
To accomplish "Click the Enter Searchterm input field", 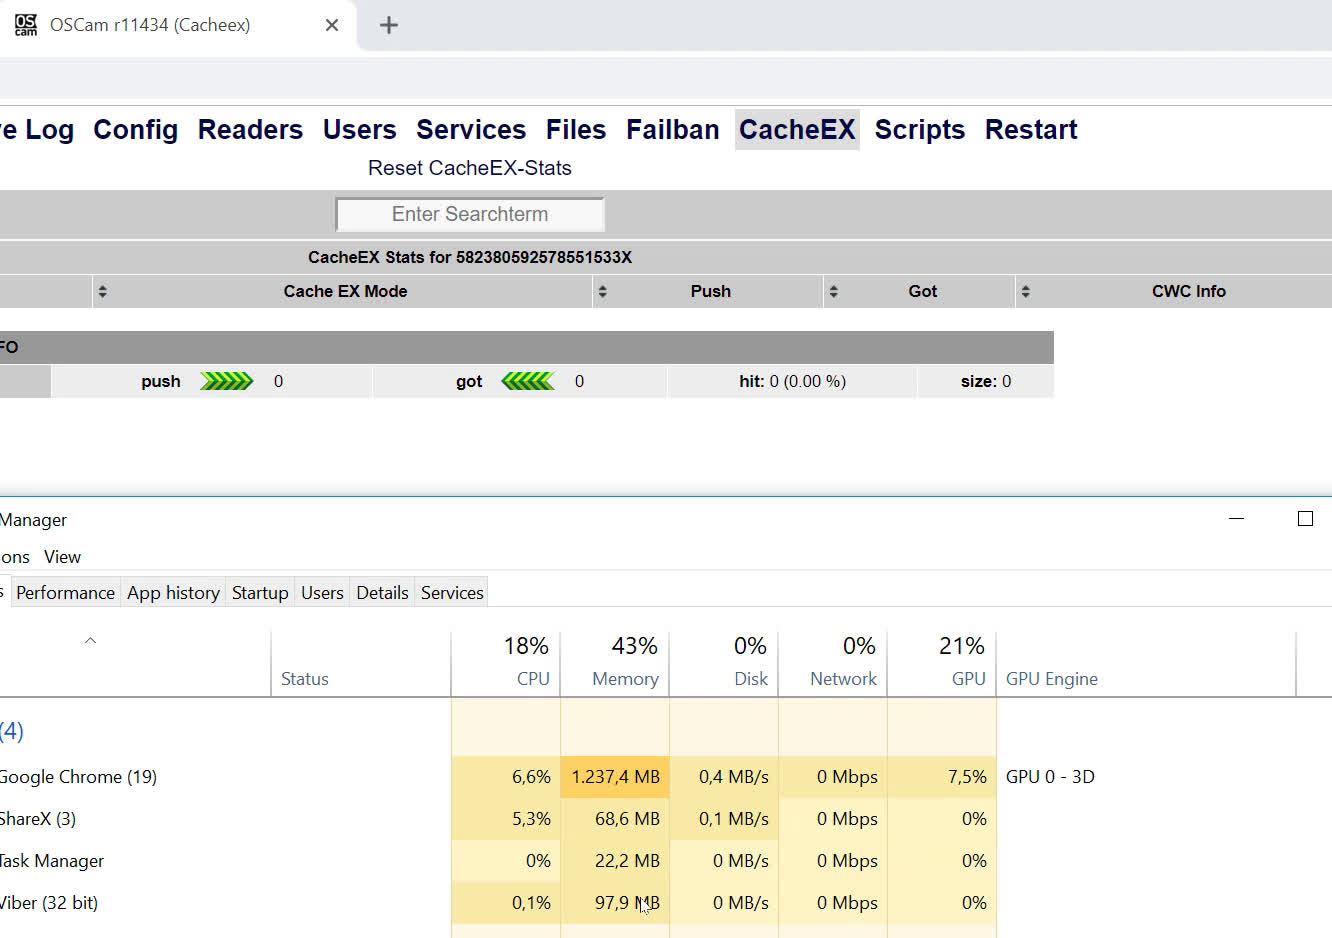I will (x=470, y=214).
